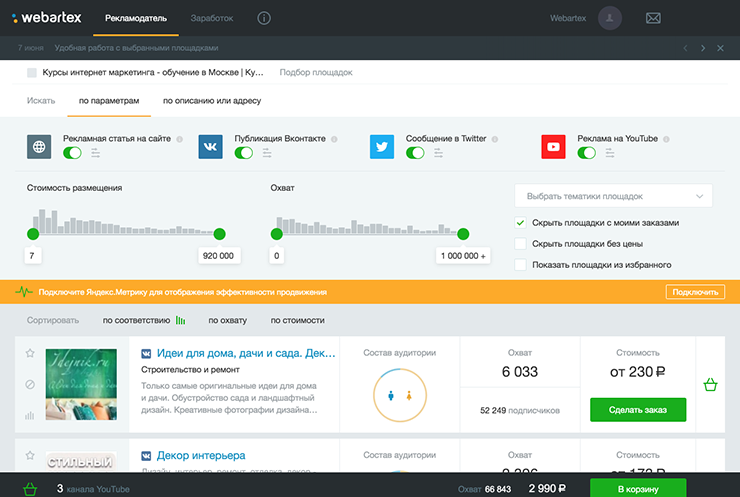The image size is (740, 497).
Task: Check Скрыть площадки без цены checkbox
Action: [x=520, y=243]
